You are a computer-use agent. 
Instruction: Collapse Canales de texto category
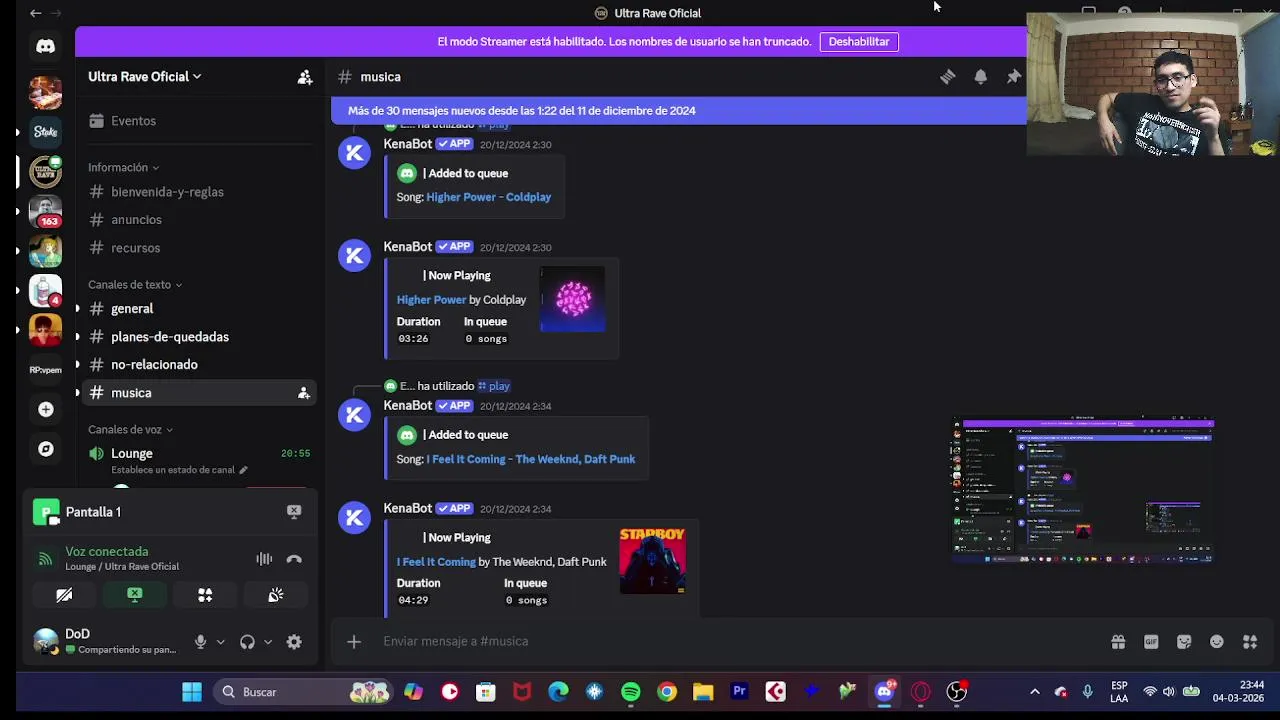pyautogui.click(x=135, y=285)
